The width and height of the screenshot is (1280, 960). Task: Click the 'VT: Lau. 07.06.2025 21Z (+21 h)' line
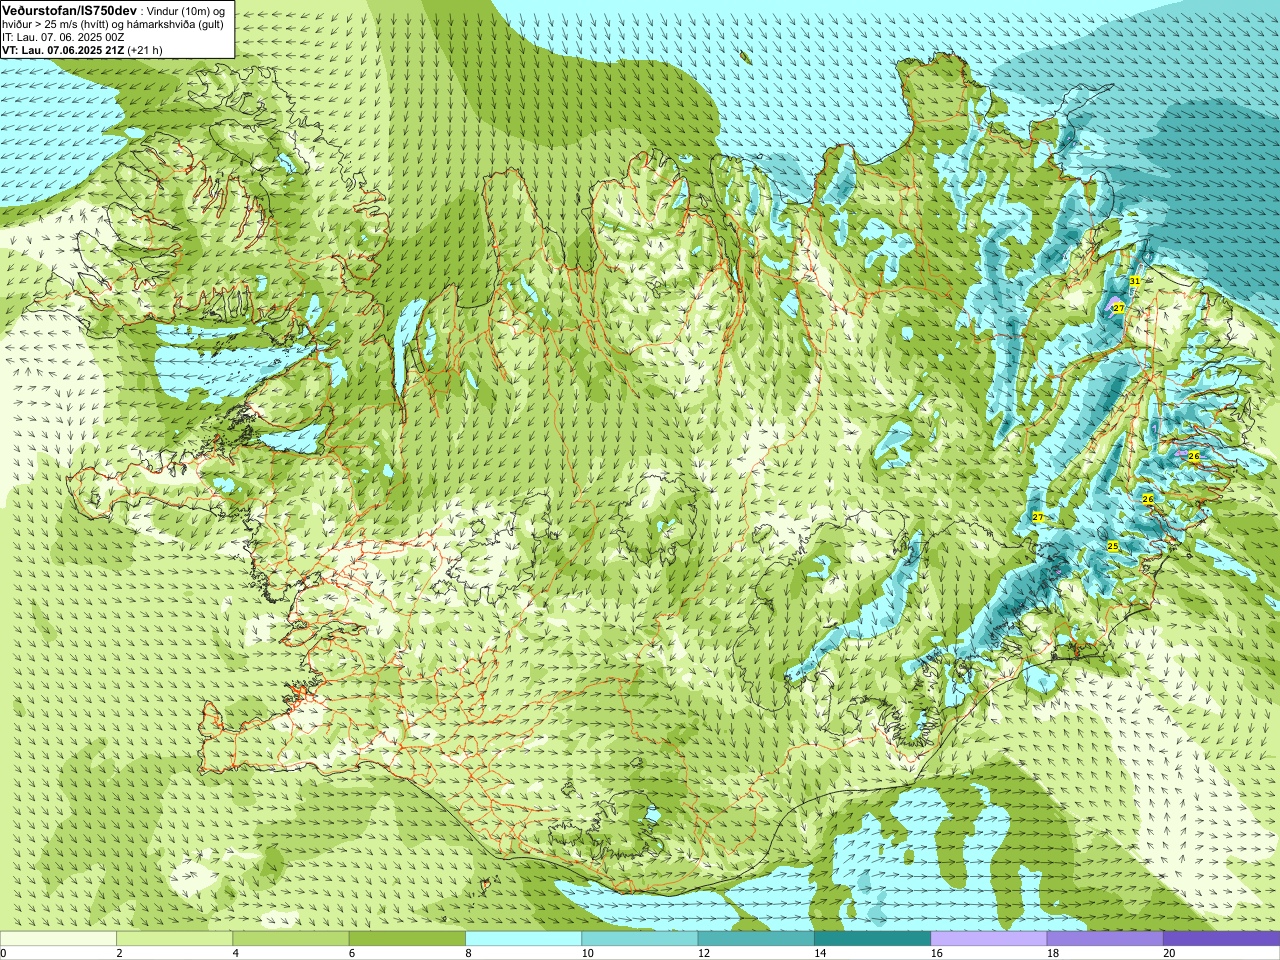tap(82, 50)
